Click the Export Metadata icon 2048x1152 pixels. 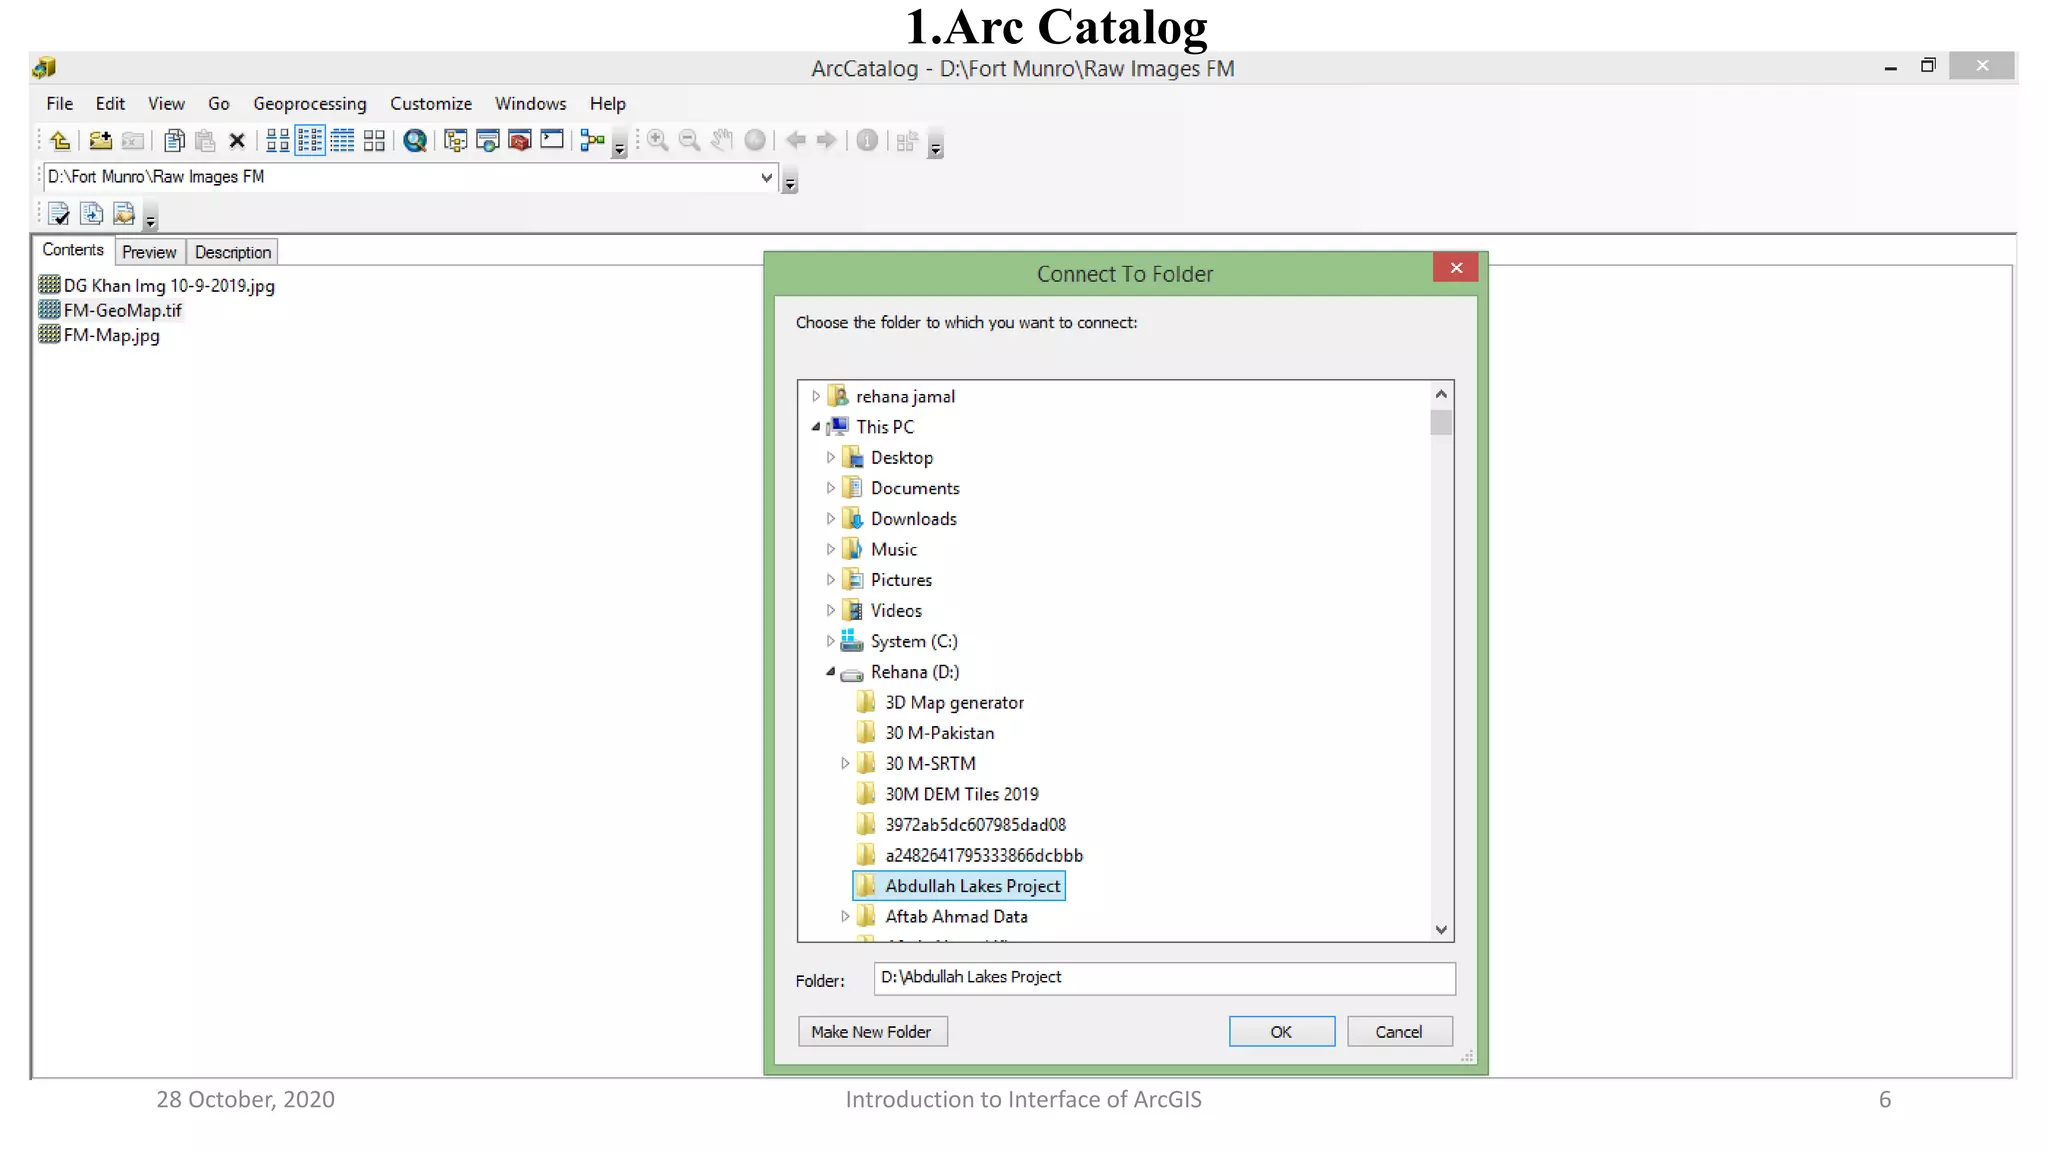[91, 214]
